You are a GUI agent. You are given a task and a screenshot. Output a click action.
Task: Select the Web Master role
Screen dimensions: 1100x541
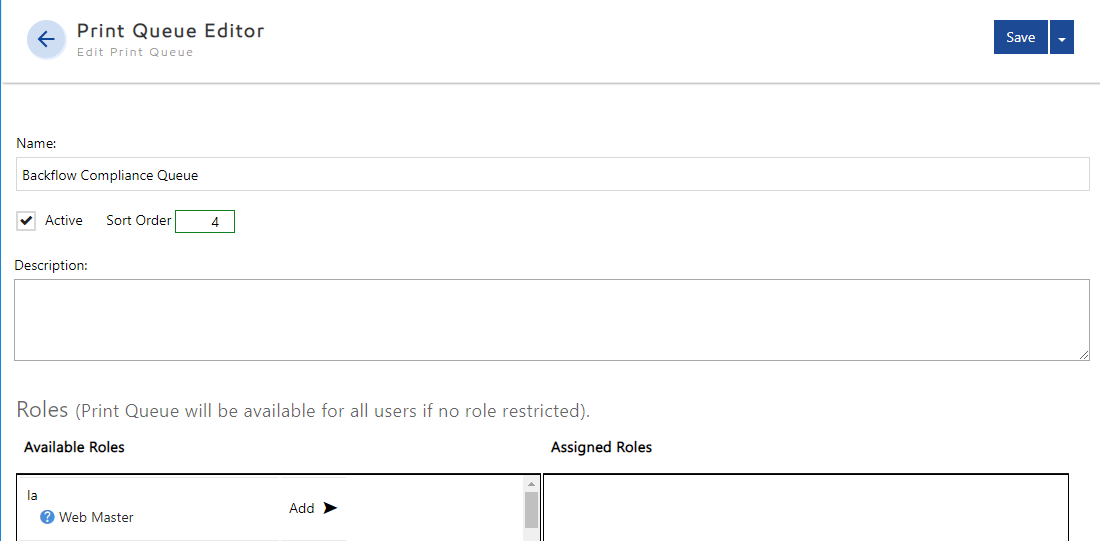tap(96, 518)
